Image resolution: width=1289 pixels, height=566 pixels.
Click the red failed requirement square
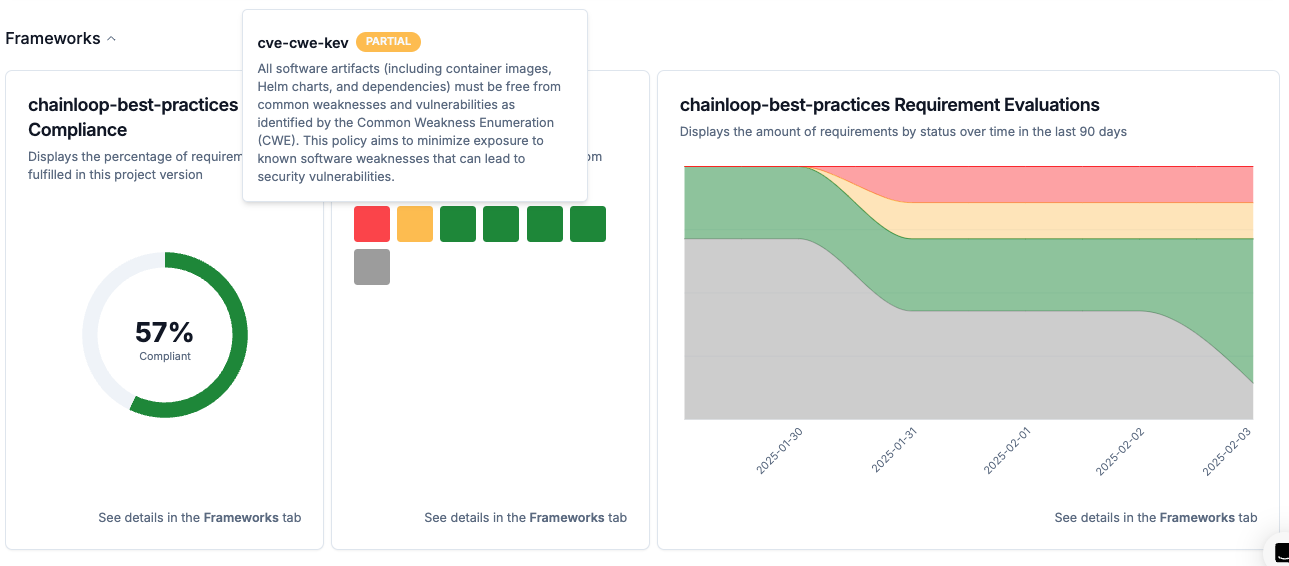click(x=372, y=224)
